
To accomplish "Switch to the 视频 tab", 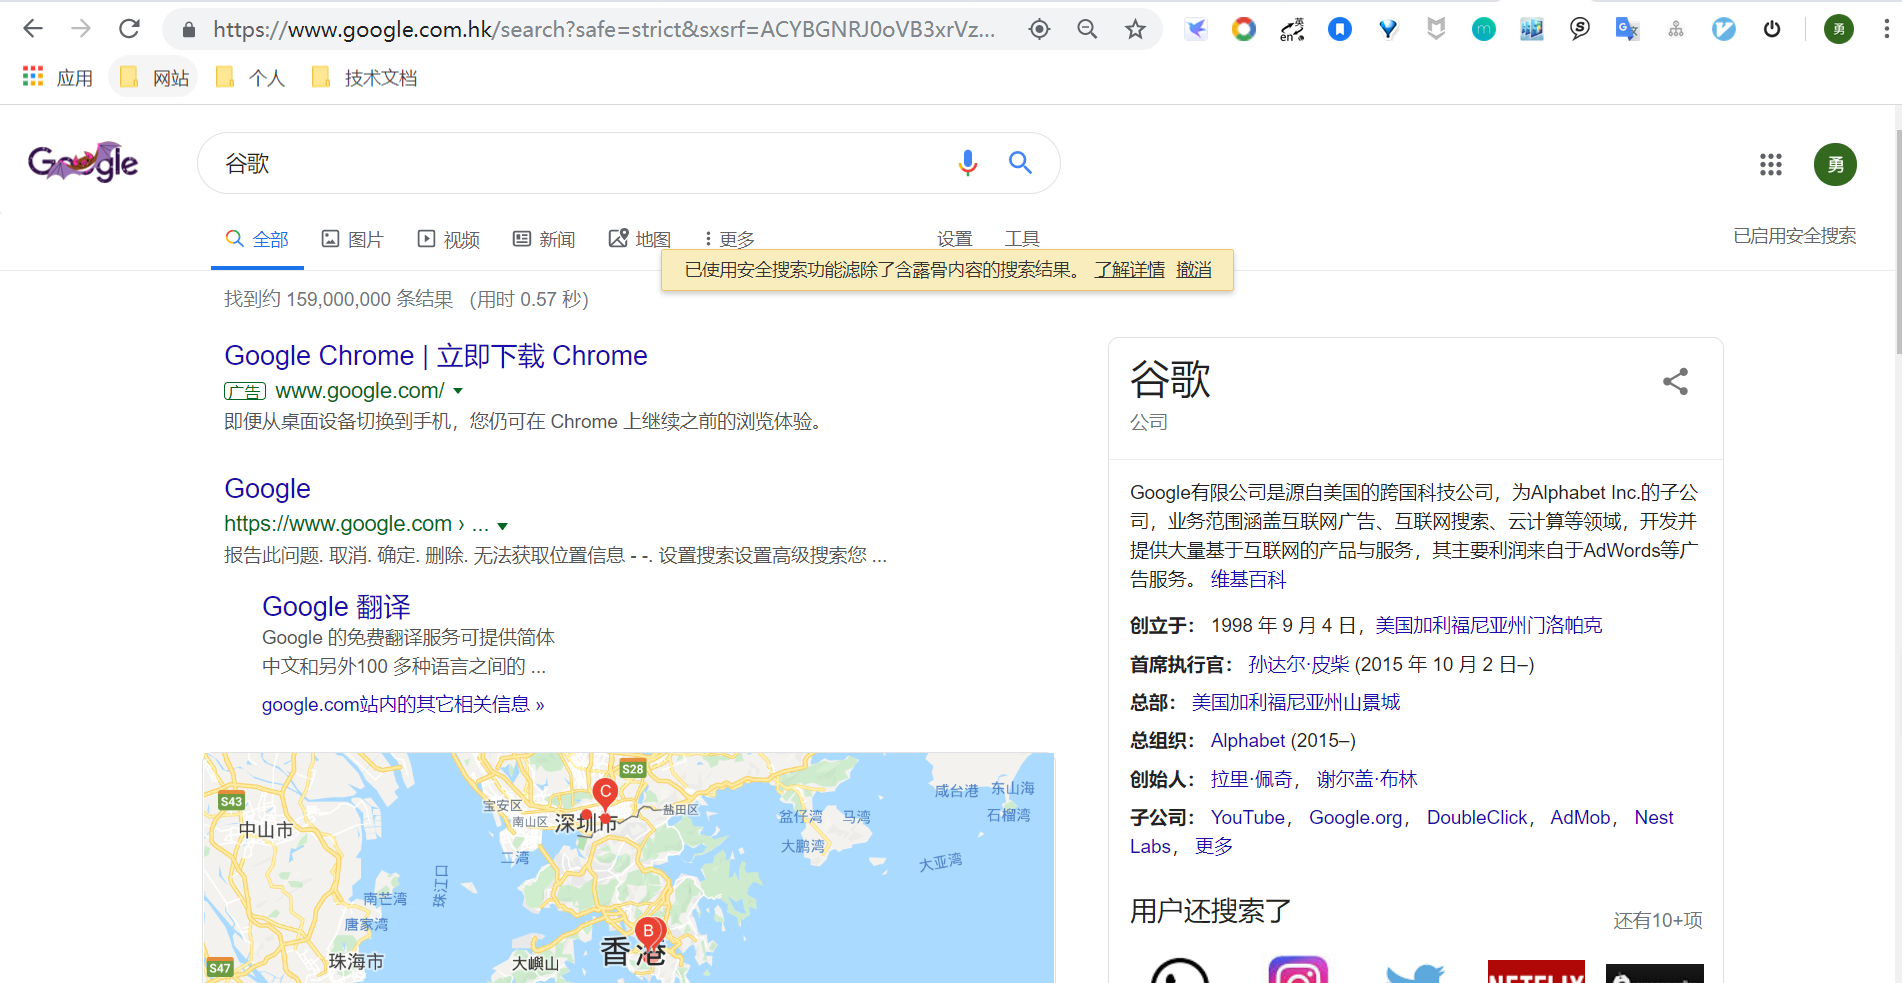I will (x=448, y=239).
